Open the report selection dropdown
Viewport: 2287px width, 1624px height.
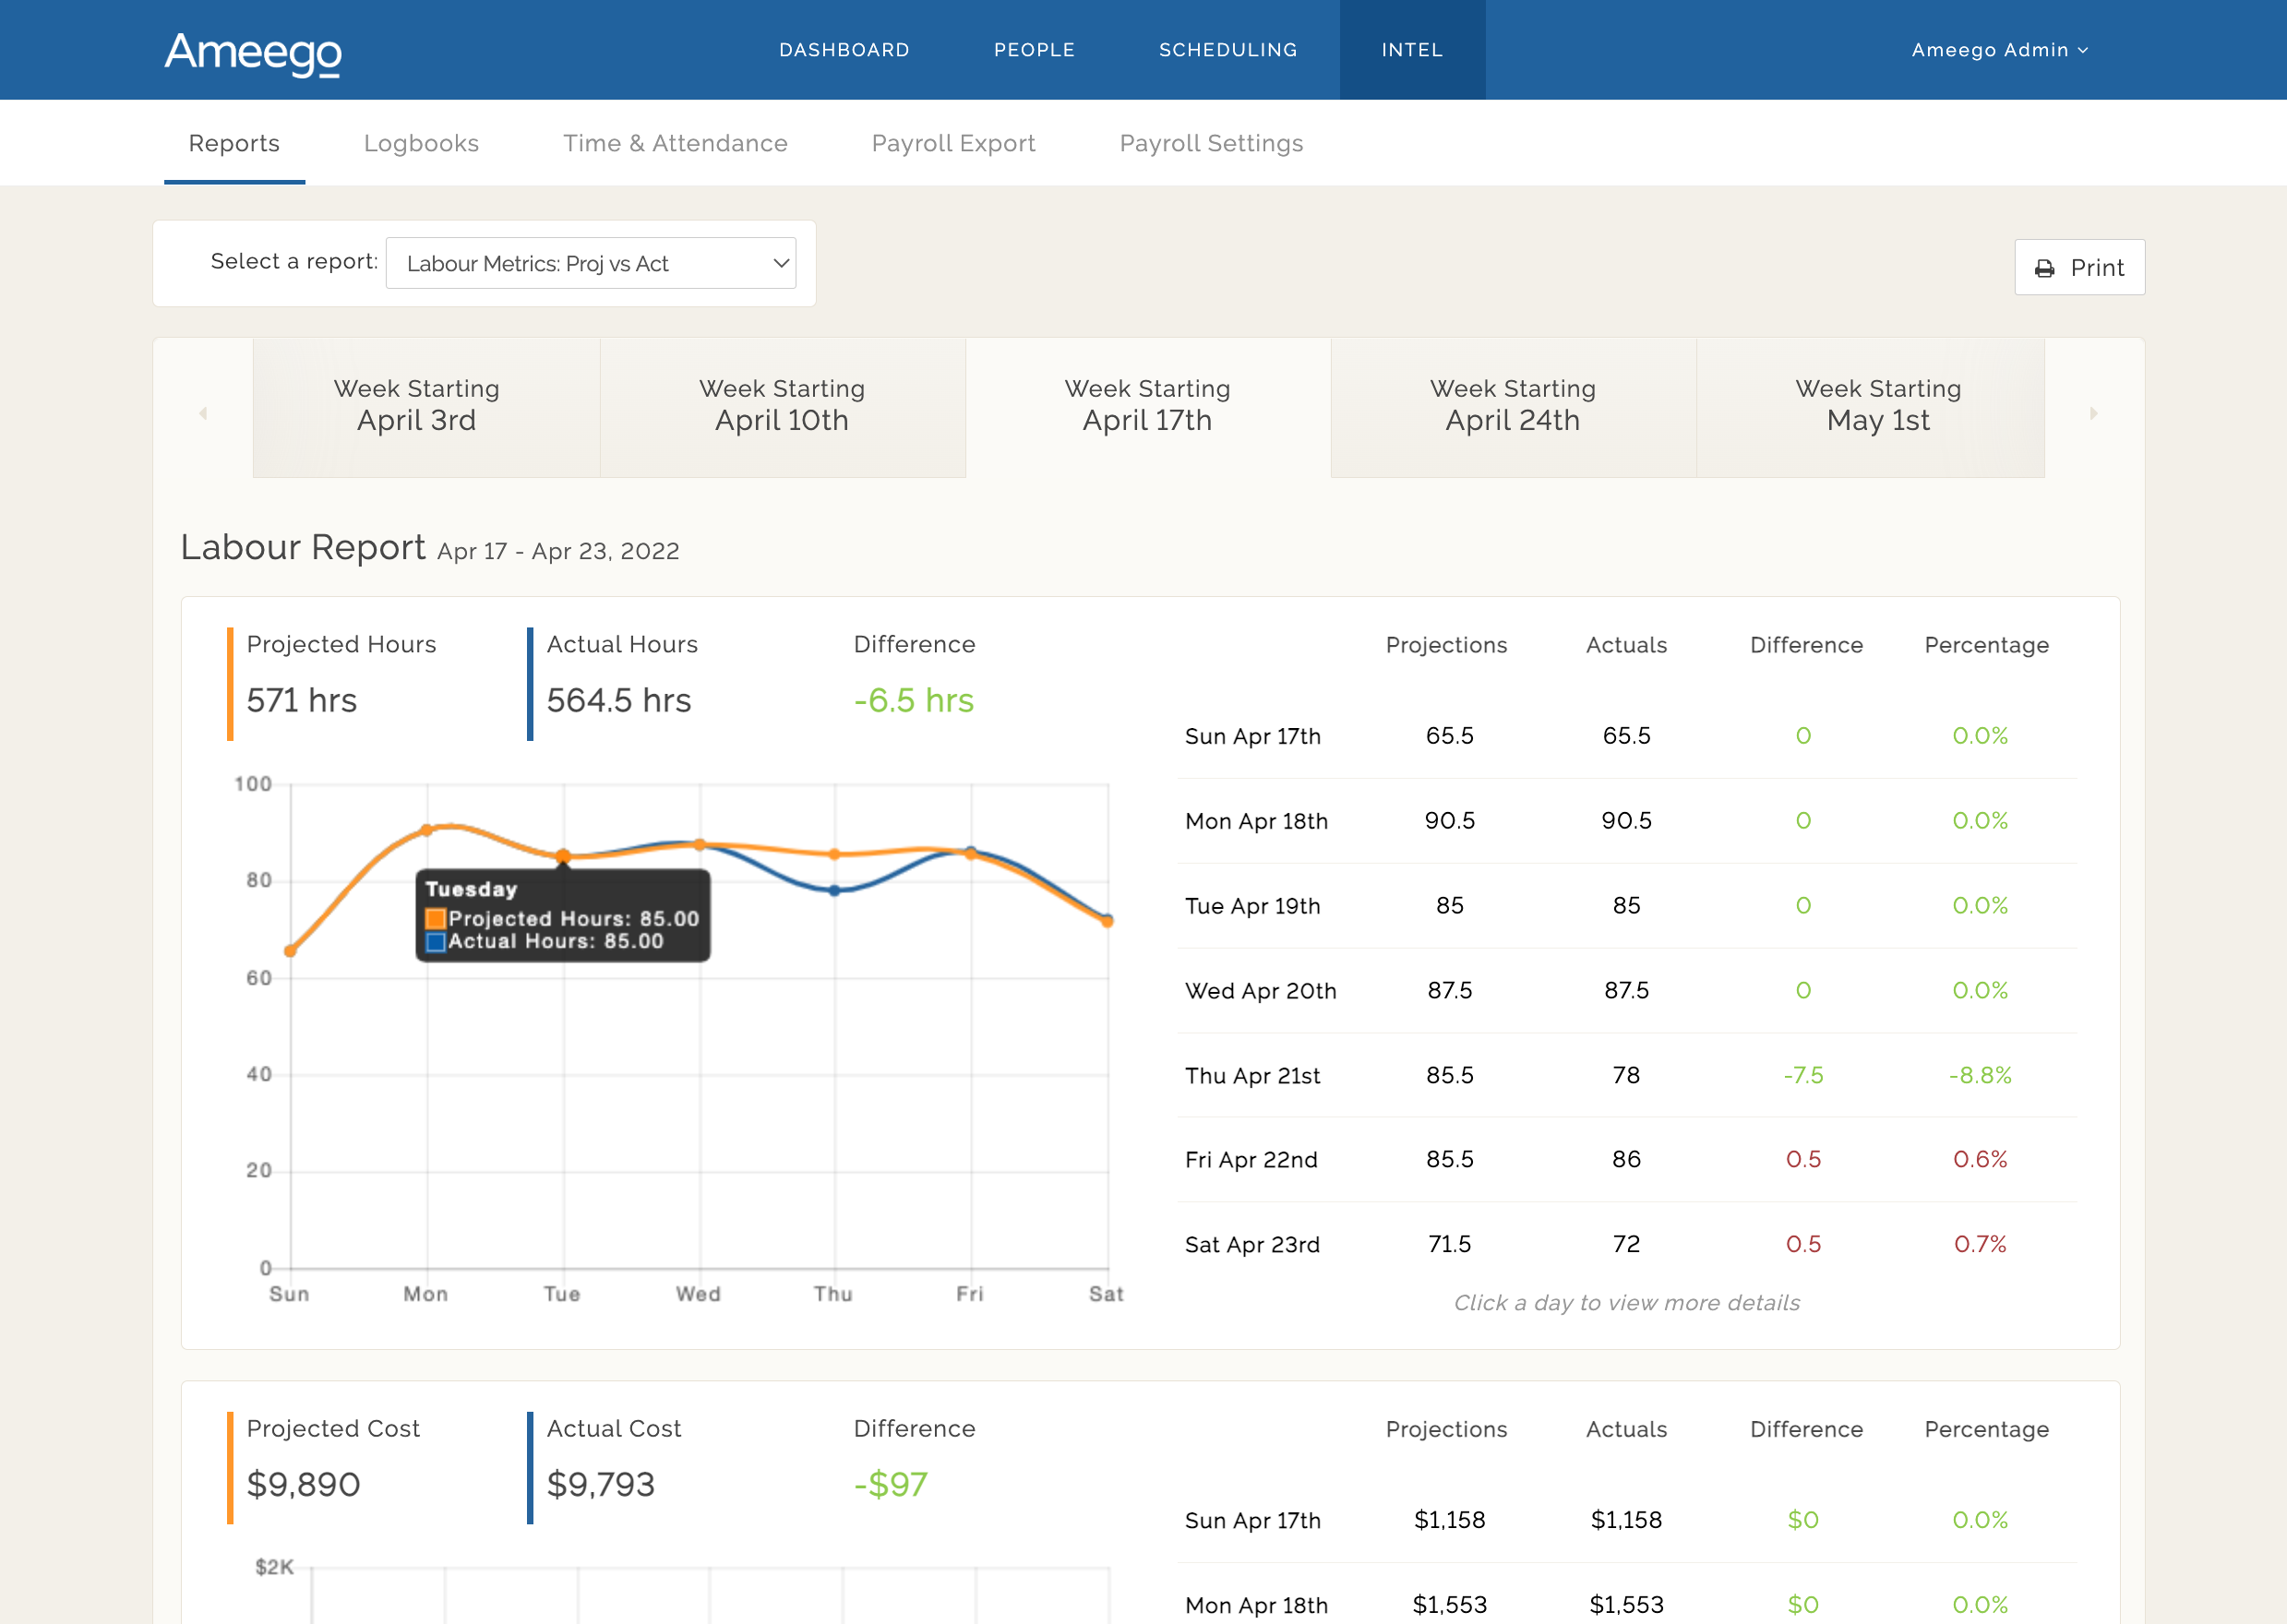[x=592, y=263]
